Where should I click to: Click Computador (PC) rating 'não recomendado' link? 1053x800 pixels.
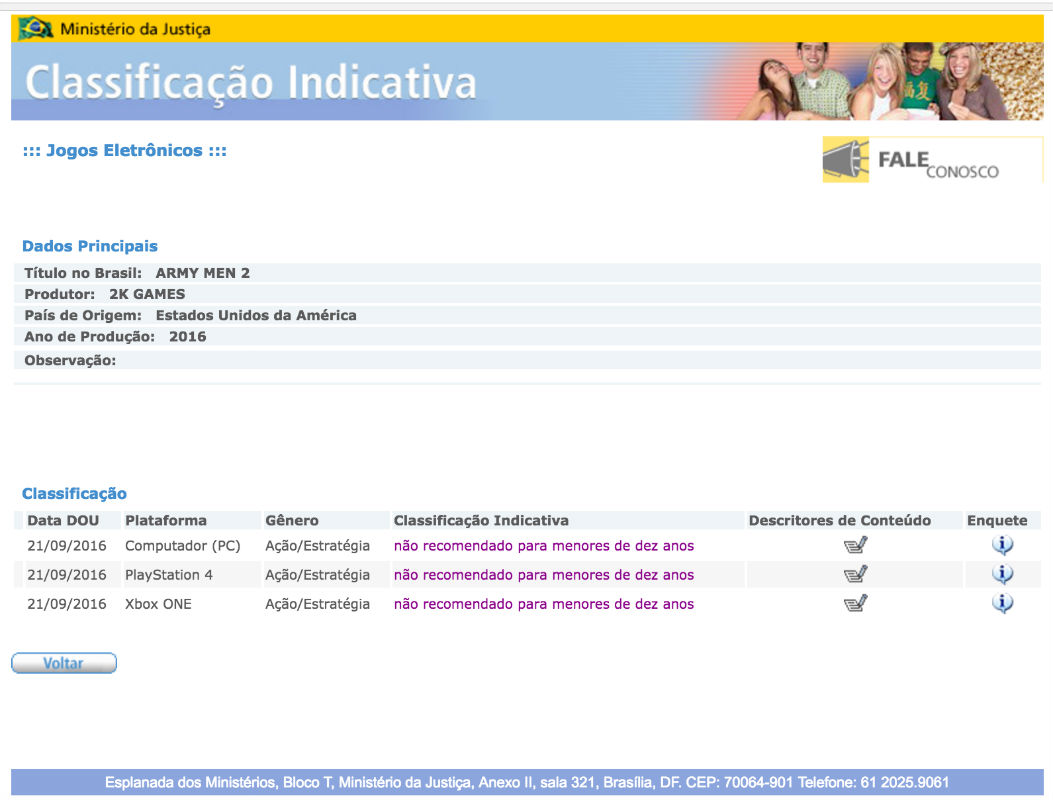(543, 545)
